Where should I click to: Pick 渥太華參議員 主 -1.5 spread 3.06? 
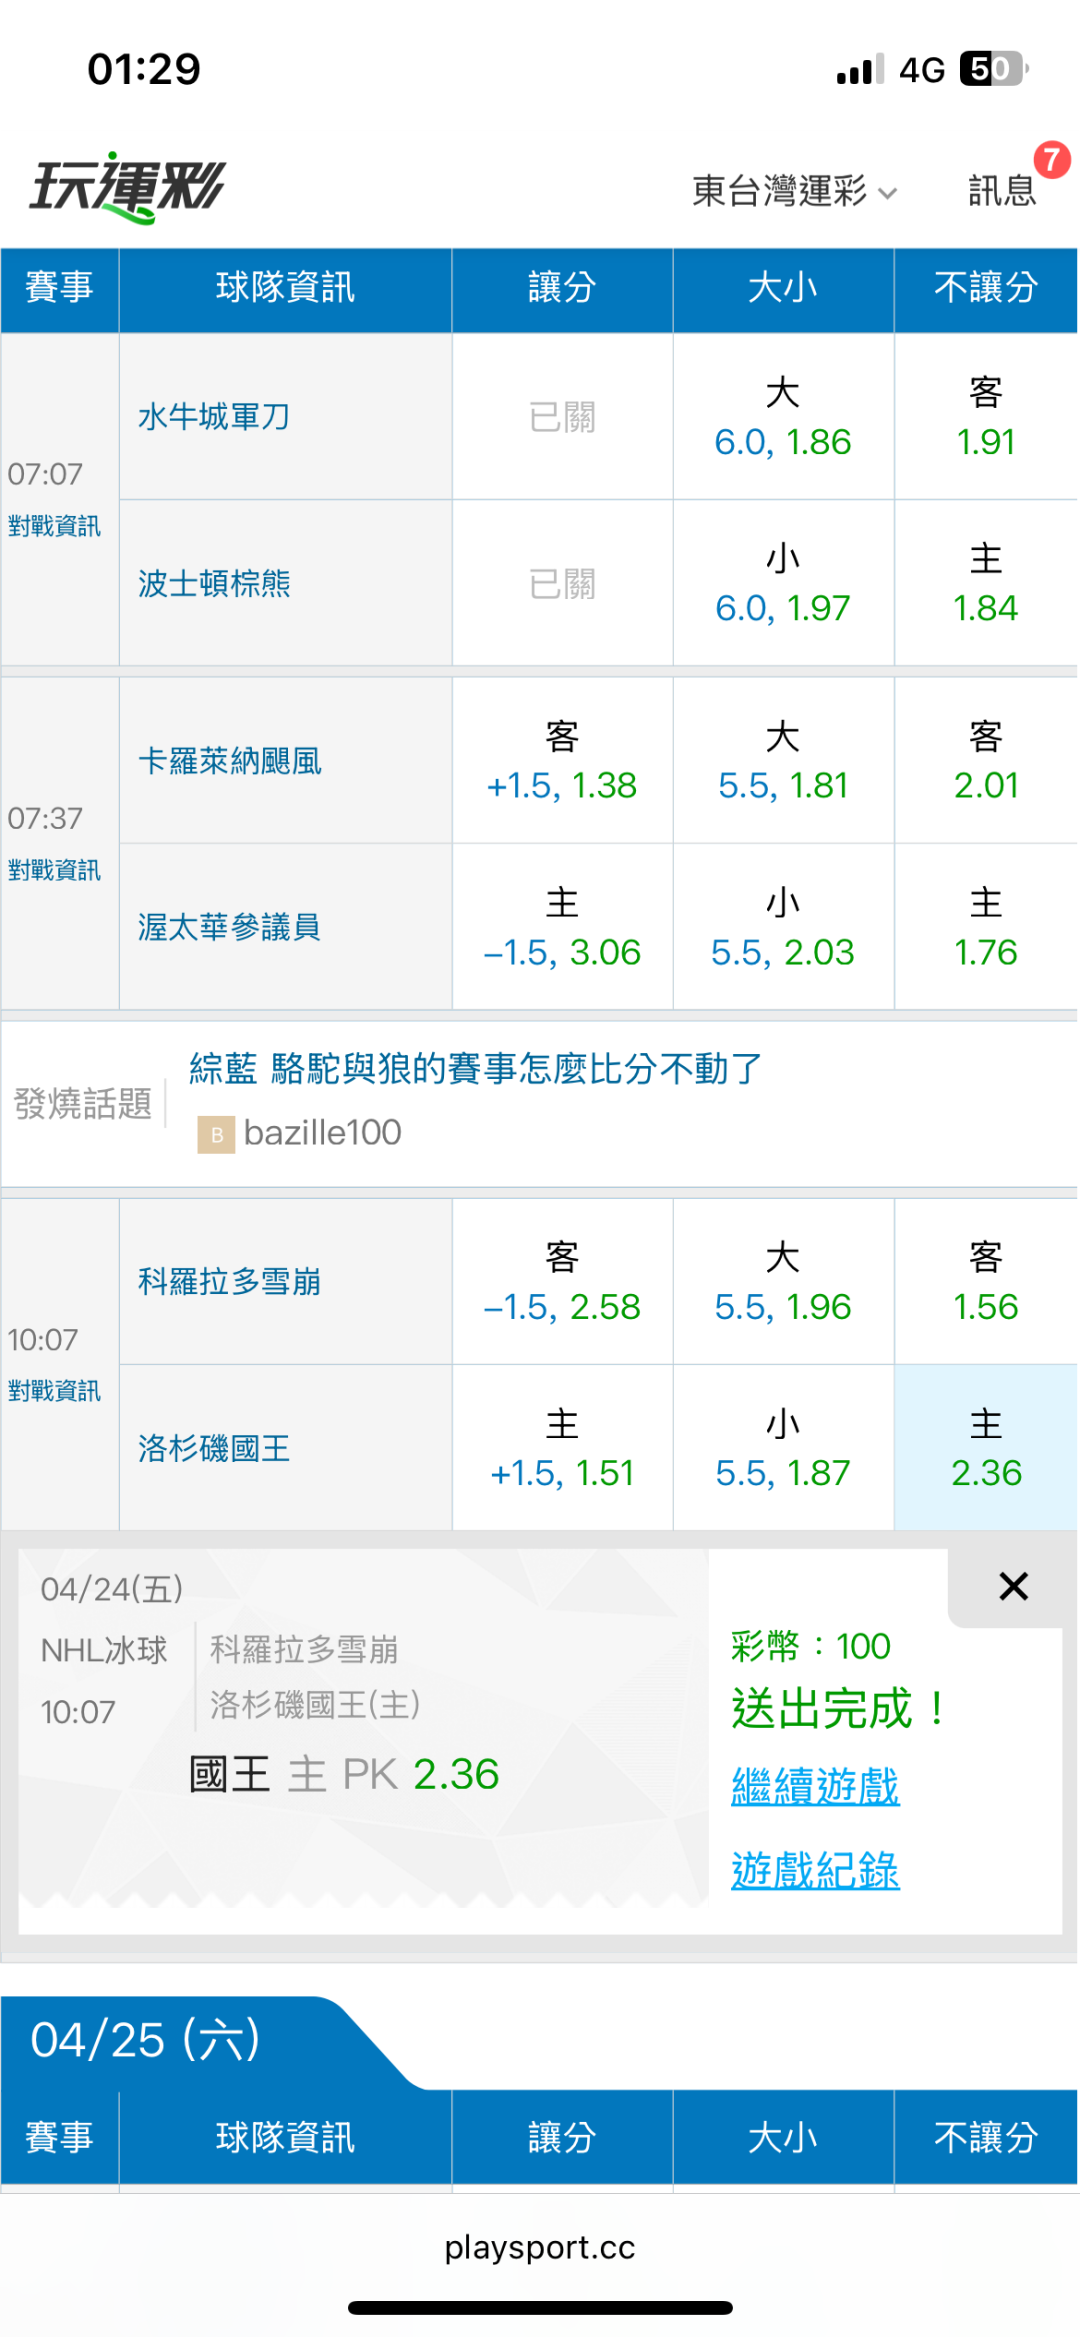pos(562,928)
